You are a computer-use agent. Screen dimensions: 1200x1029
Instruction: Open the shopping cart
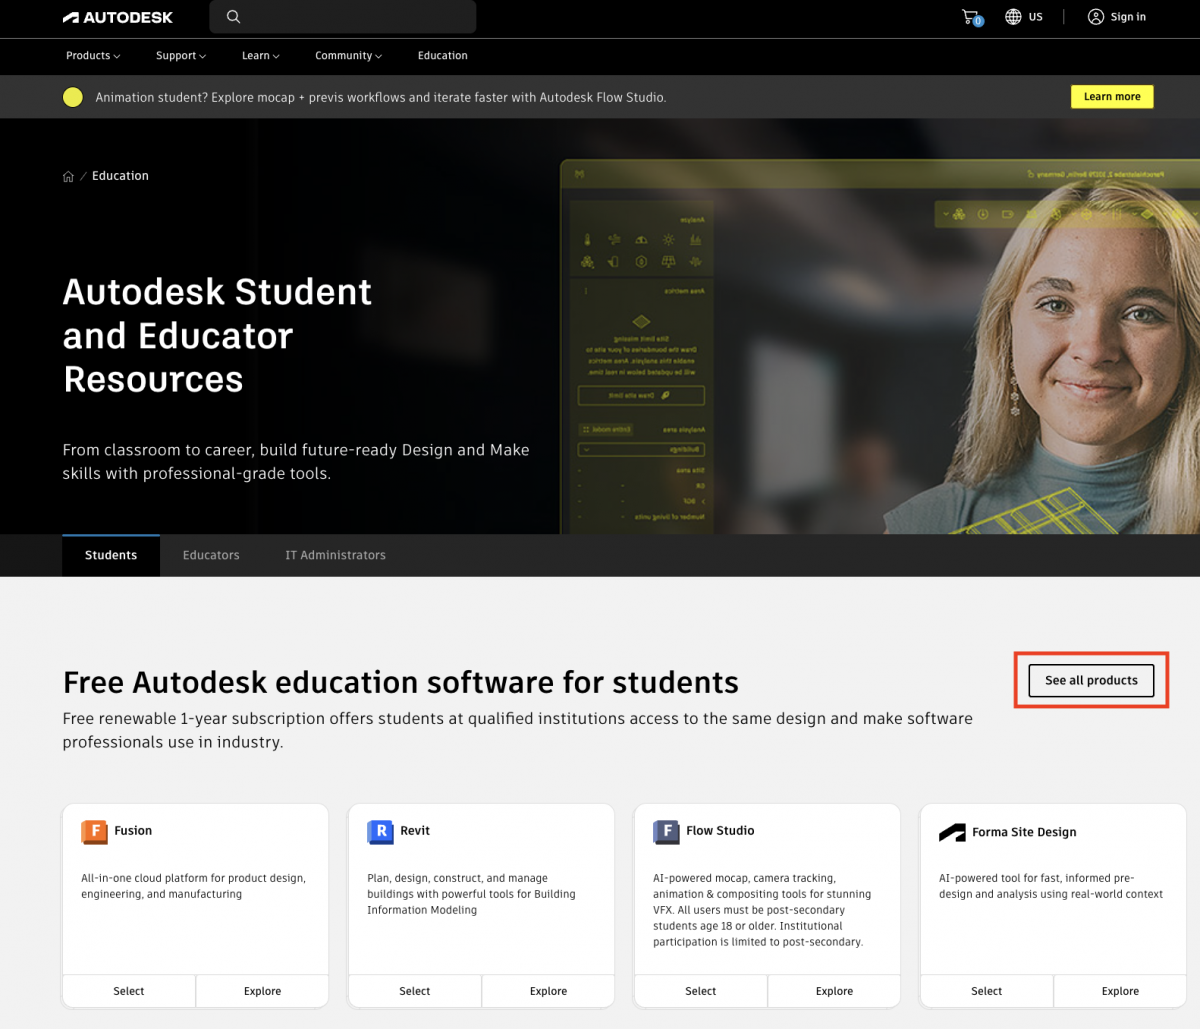[x=972, y=17]
